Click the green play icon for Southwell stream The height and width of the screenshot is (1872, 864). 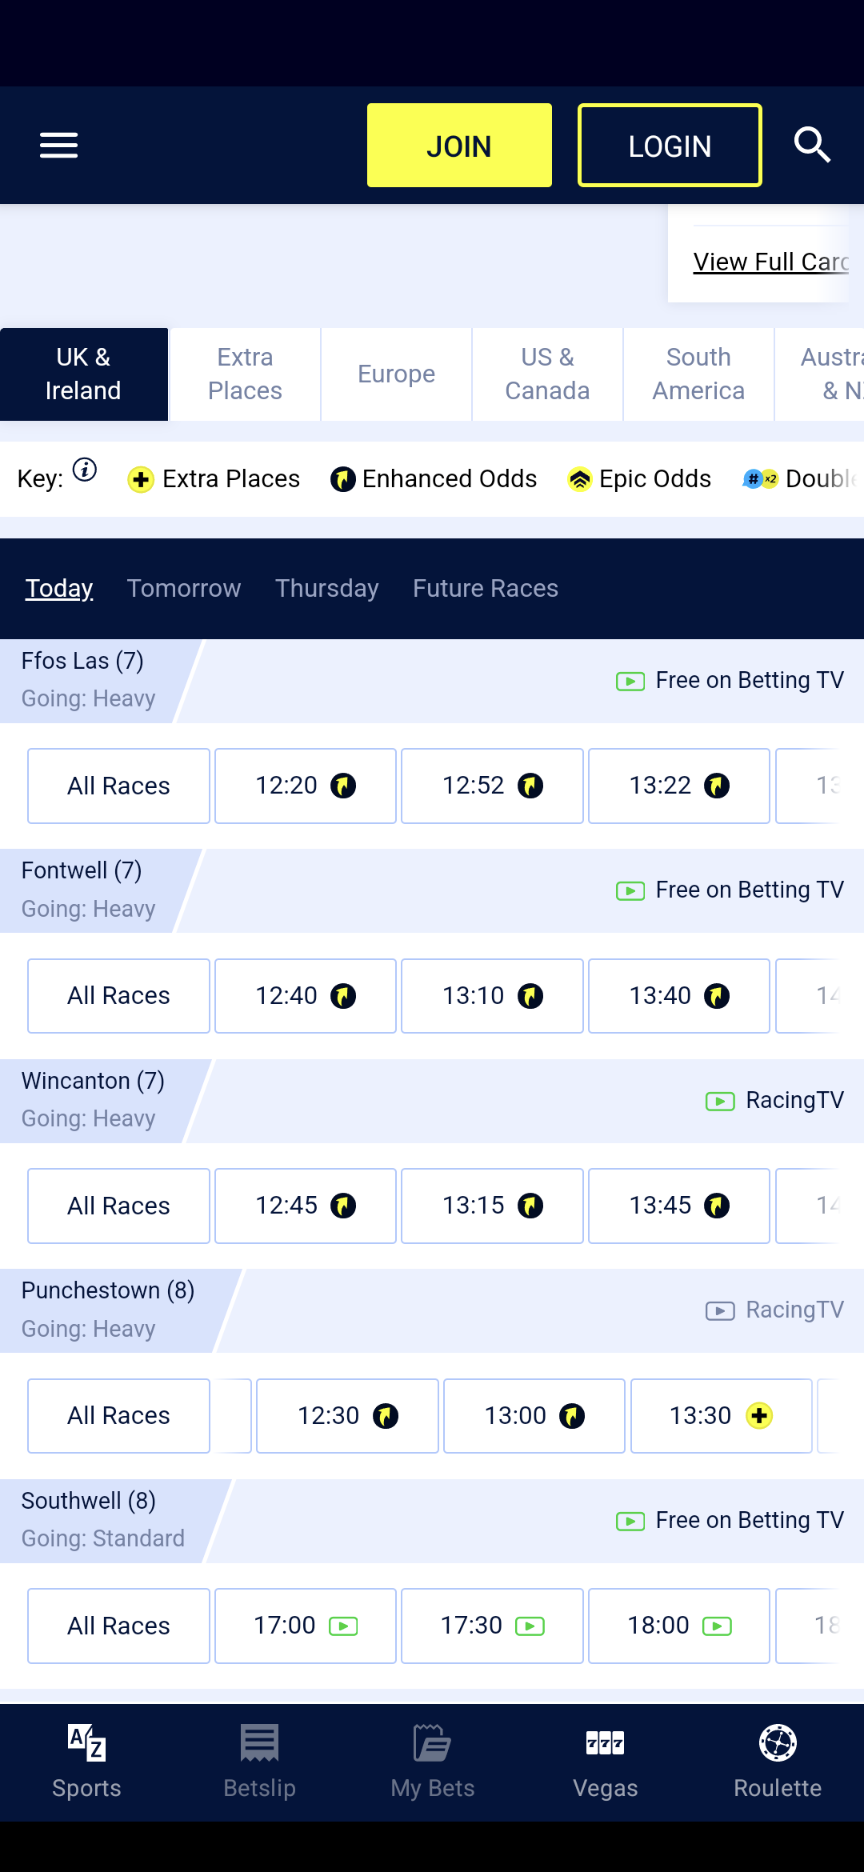pos(630,1520)
